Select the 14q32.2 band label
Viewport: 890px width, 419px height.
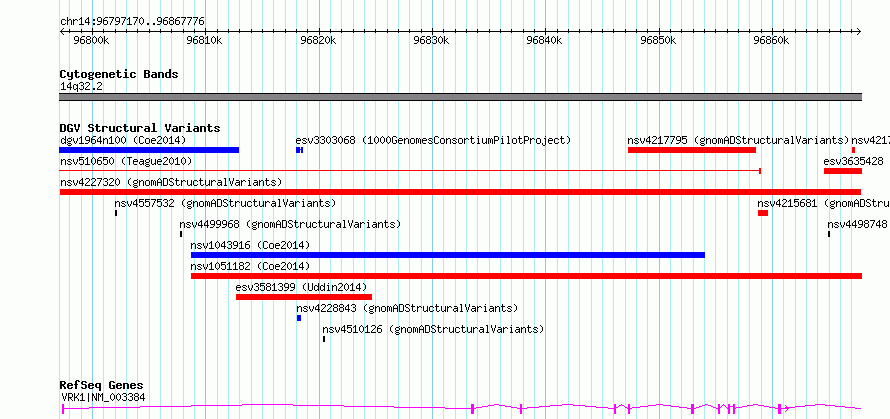82,87
